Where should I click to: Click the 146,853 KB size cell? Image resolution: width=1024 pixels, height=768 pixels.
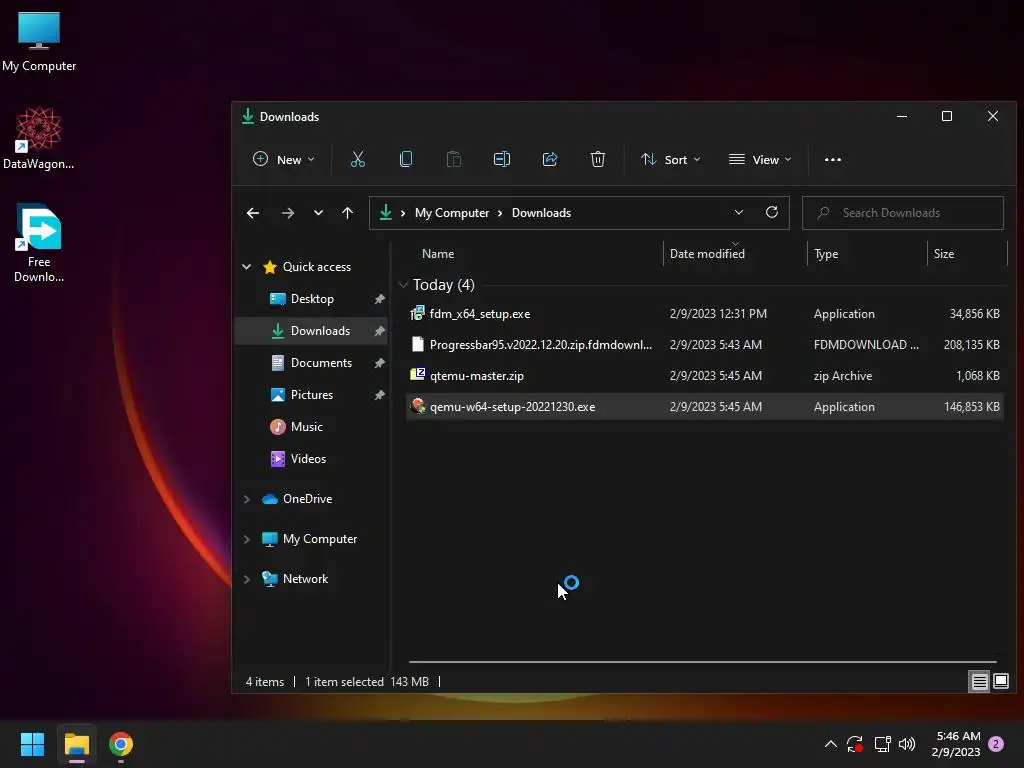coord(971,406)
